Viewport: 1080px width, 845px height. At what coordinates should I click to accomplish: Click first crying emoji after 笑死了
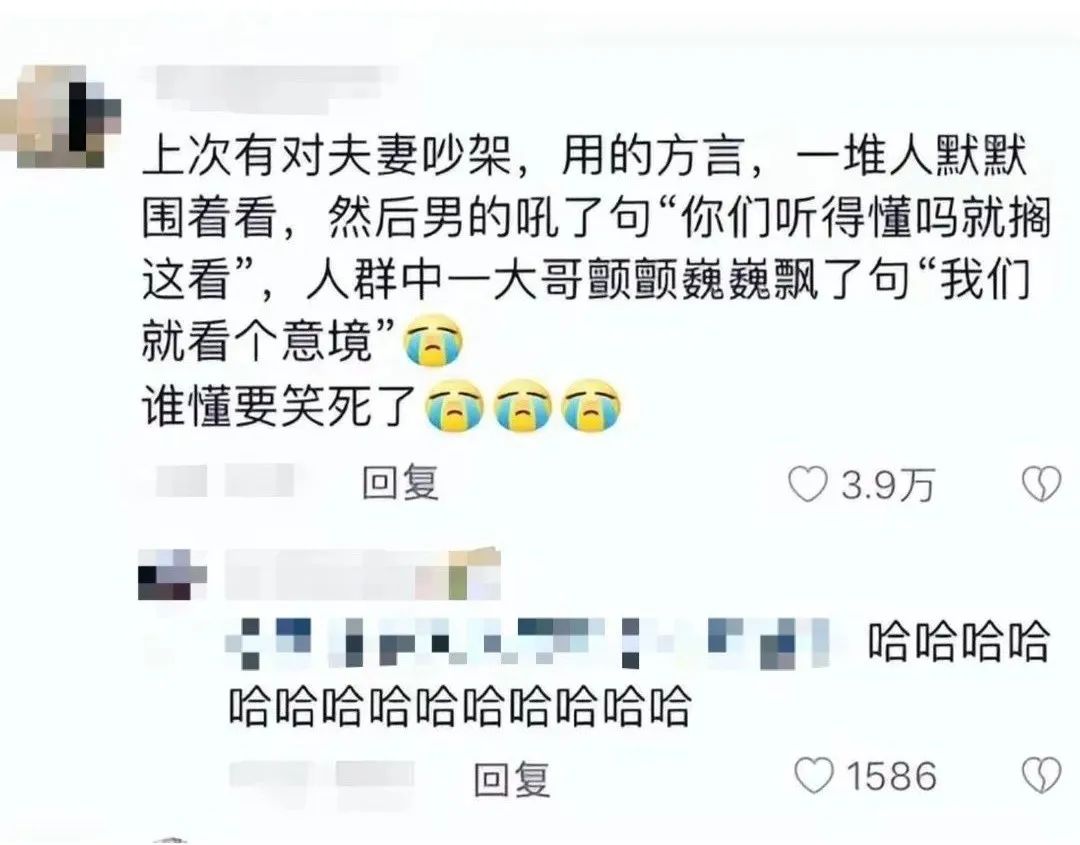pos(454,405)
